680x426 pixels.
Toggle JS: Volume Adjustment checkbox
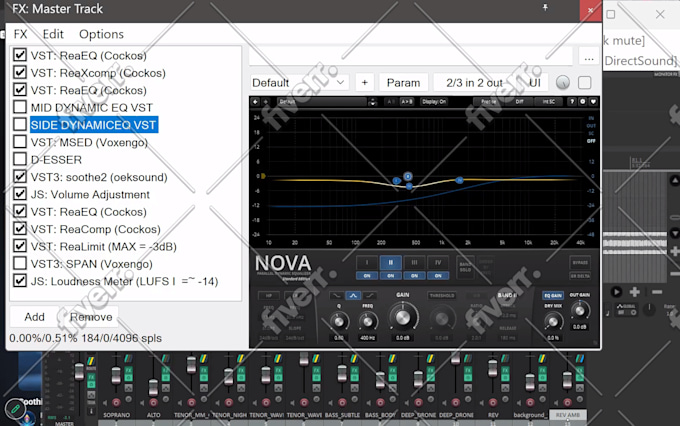click(x=20, y=194)
